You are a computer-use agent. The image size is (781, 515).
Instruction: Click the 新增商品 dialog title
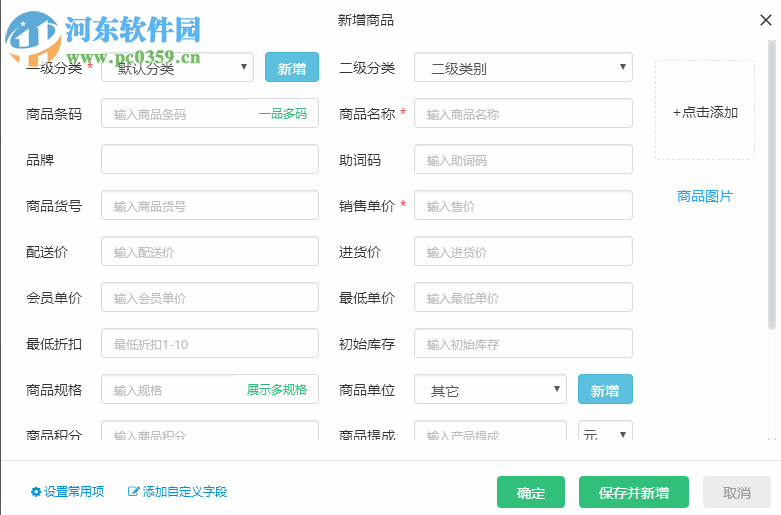point(366,20)
